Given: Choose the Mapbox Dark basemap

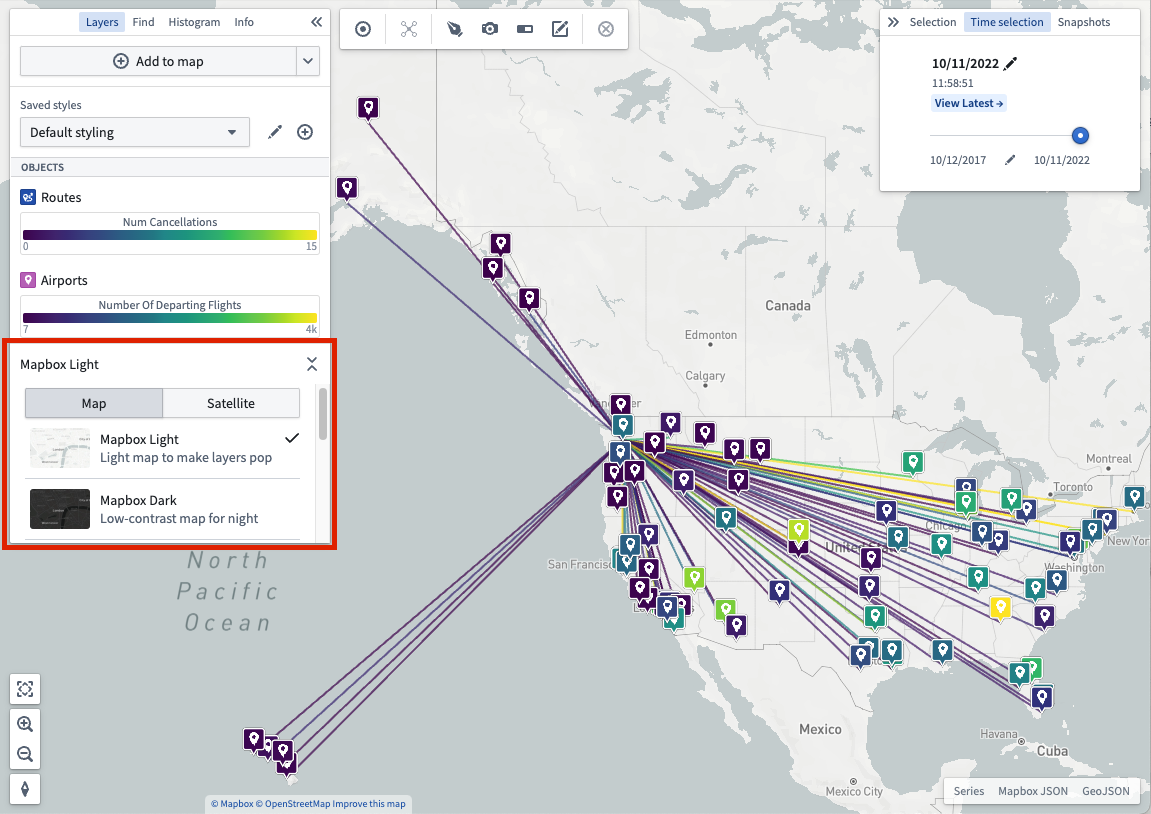Looking at the screenshot, I should 164,509.
